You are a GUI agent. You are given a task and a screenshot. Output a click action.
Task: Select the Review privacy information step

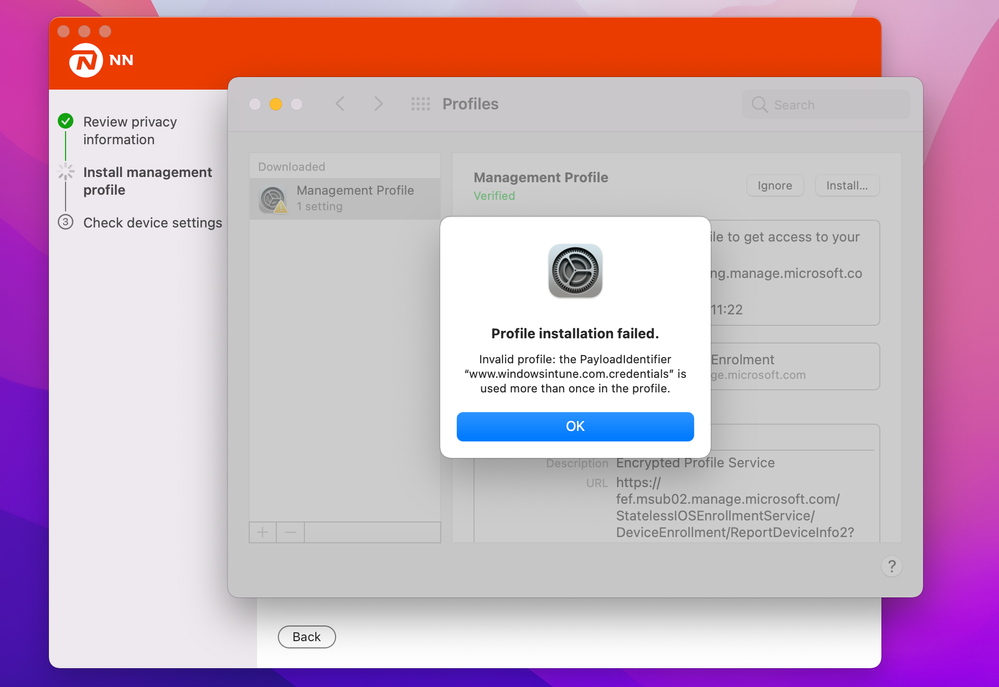tap(130, 131)
